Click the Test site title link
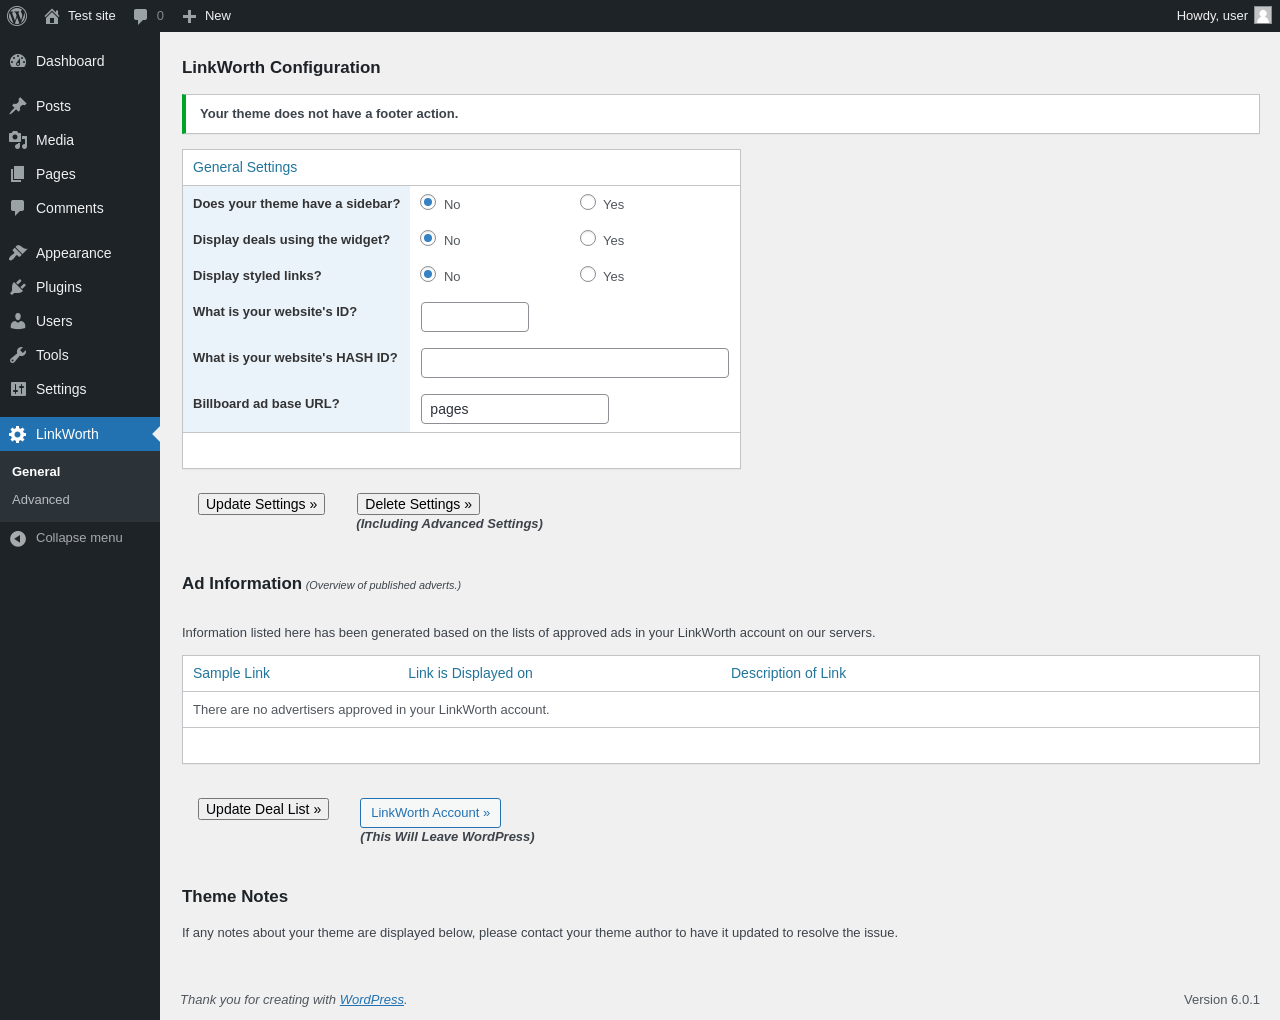 tap(92, 16)
